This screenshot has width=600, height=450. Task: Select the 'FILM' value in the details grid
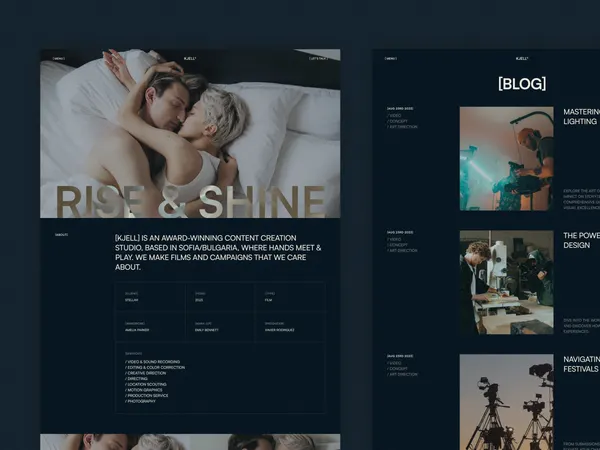click(268, 300)
